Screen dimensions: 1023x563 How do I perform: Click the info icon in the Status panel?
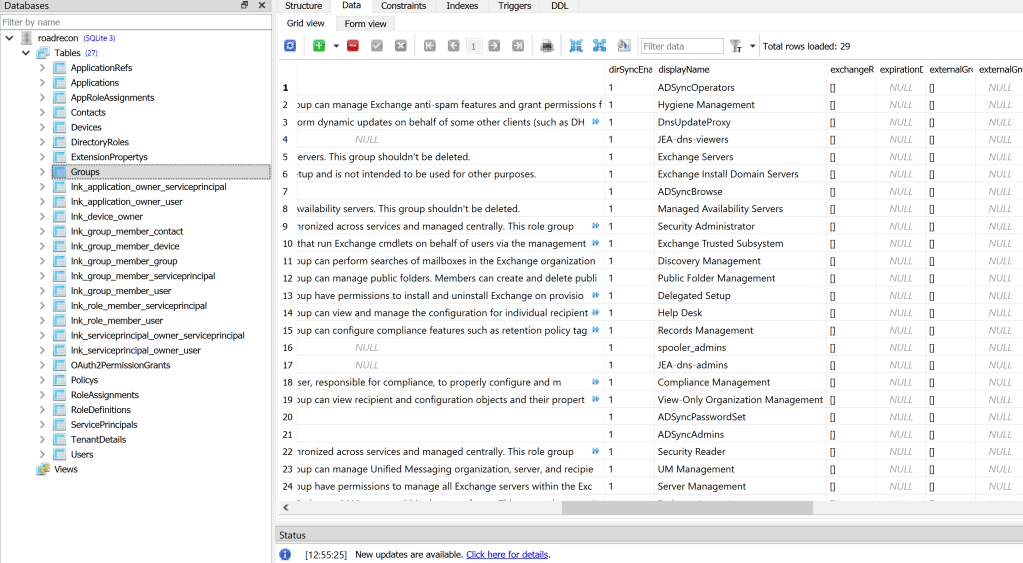(x=285, y=554)
